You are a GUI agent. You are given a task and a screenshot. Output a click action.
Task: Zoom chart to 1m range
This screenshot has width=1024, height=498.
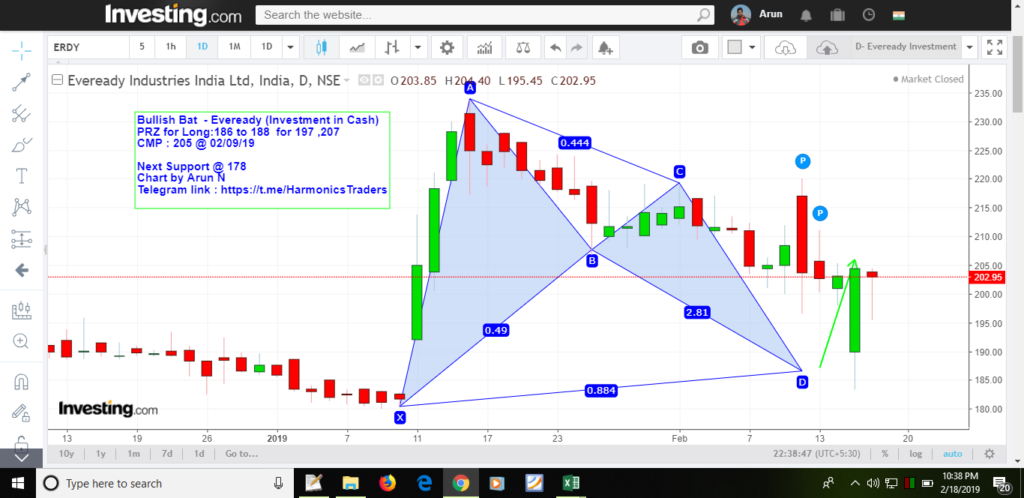coord(133,454)
